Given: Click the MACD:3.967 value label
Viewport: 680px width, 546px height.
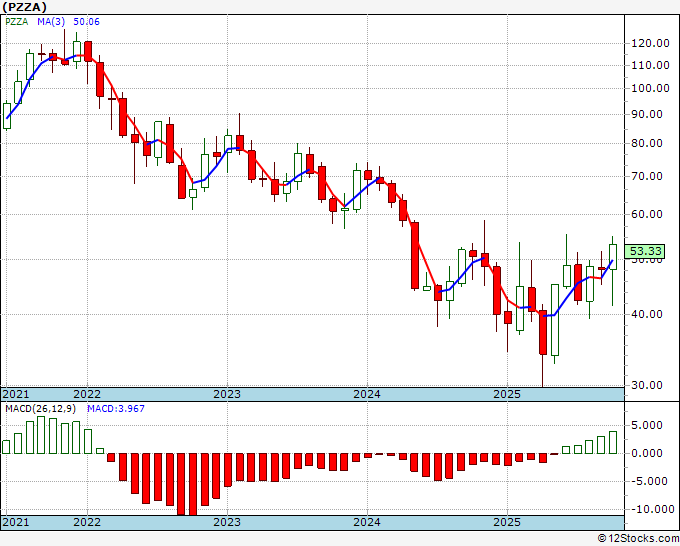Looking at the screenshot, I should click(116, 409).
